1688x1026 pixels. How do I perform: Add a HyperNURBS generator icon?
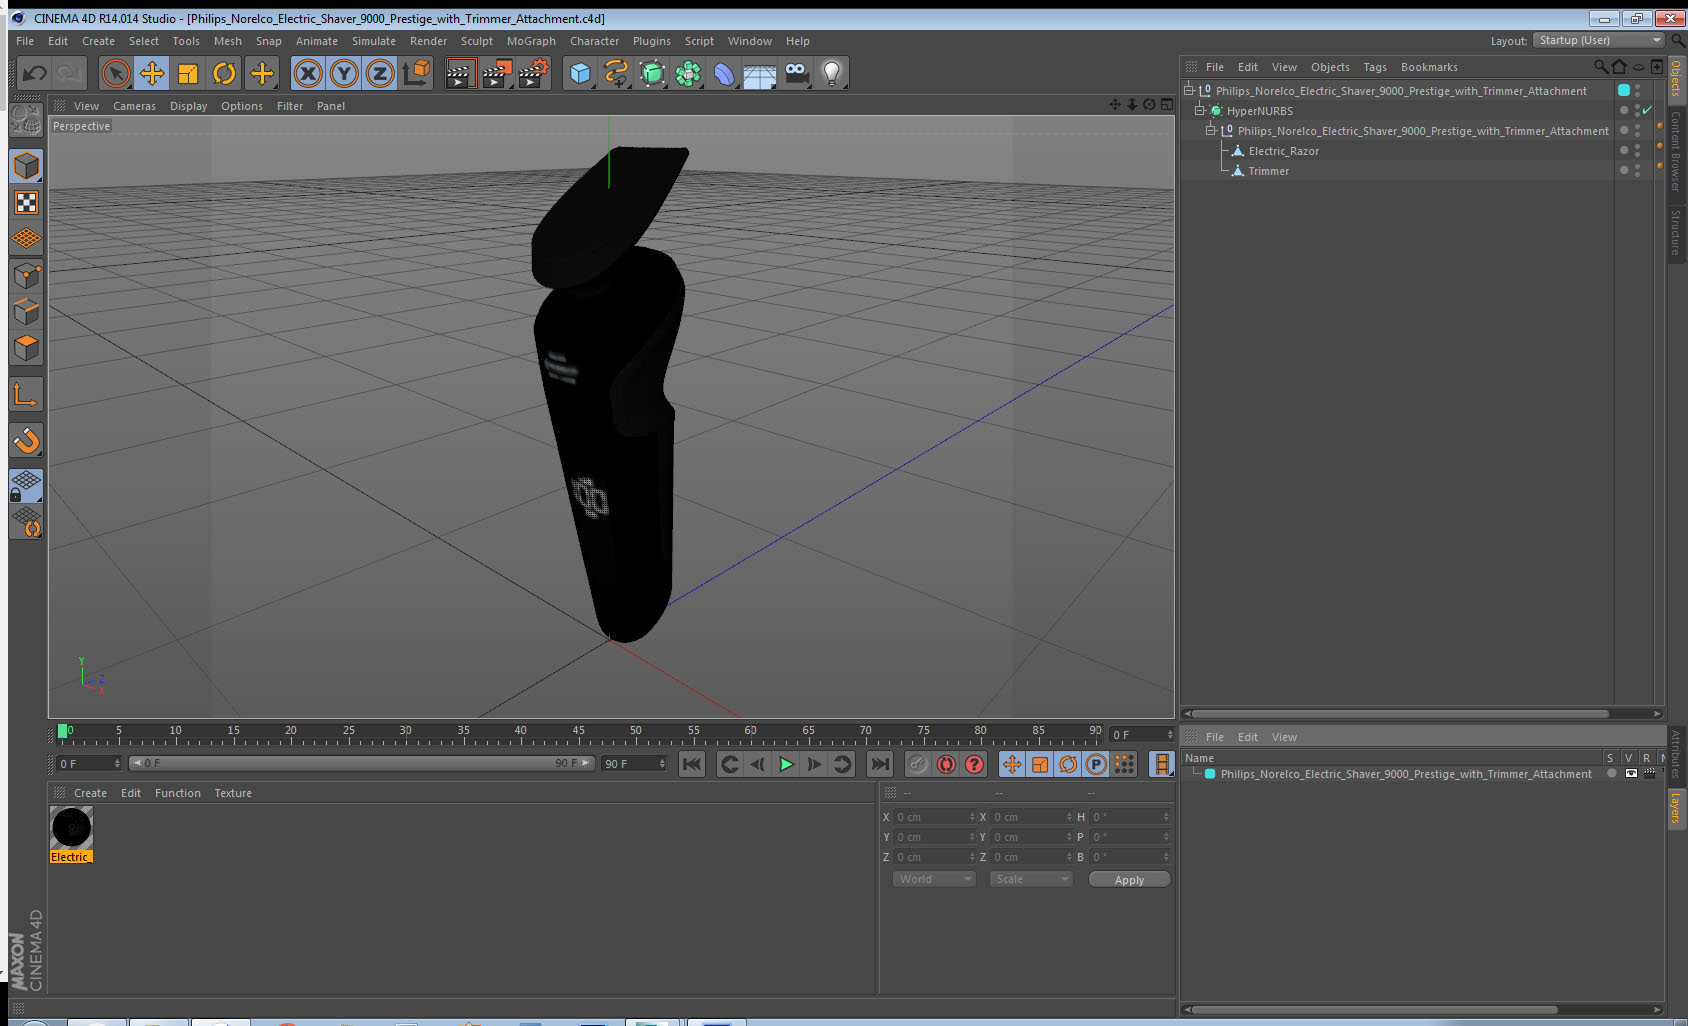point(652,73)
